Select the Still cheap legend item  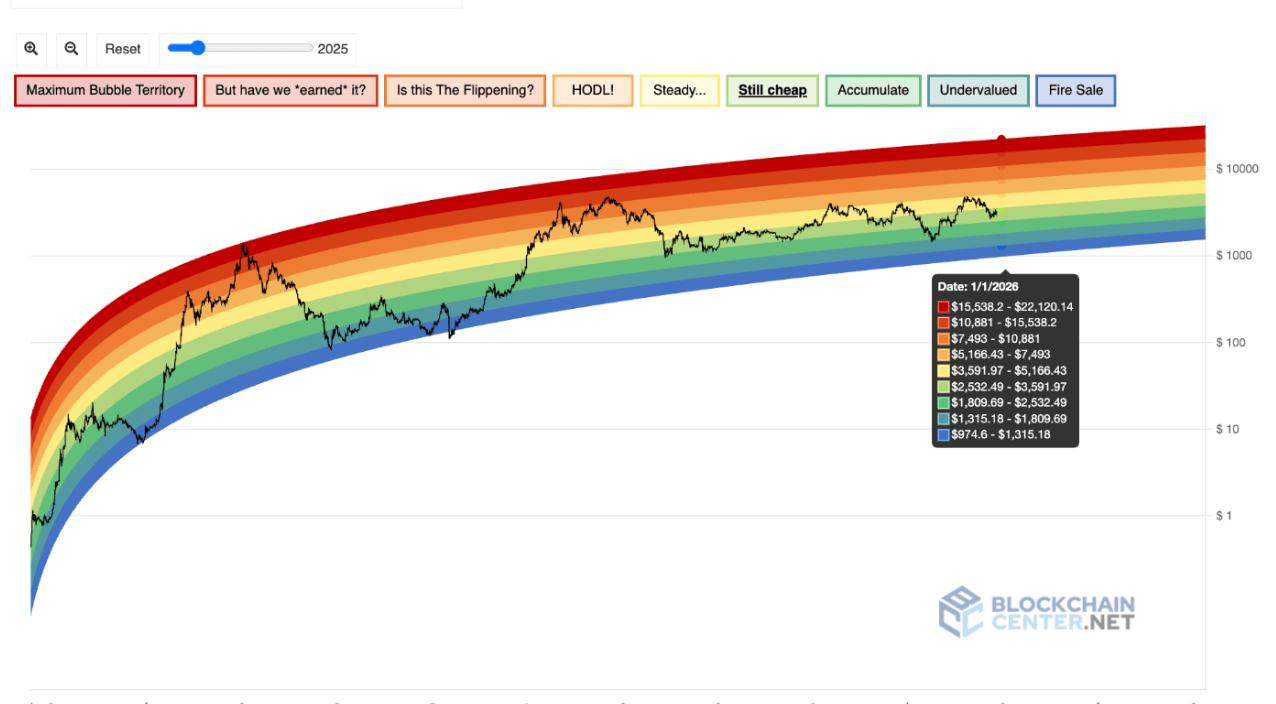[x=772, y=90]
